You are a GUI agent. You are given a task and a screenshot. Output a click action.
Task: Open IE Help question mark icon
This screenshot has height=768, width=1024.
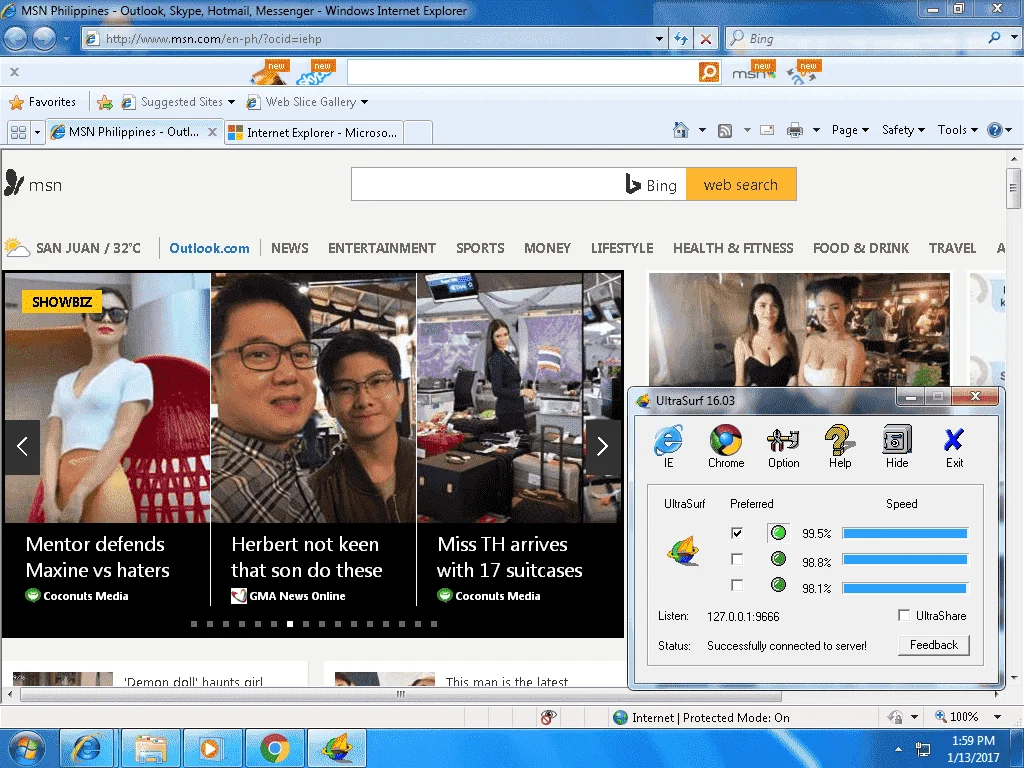(994, 130)
